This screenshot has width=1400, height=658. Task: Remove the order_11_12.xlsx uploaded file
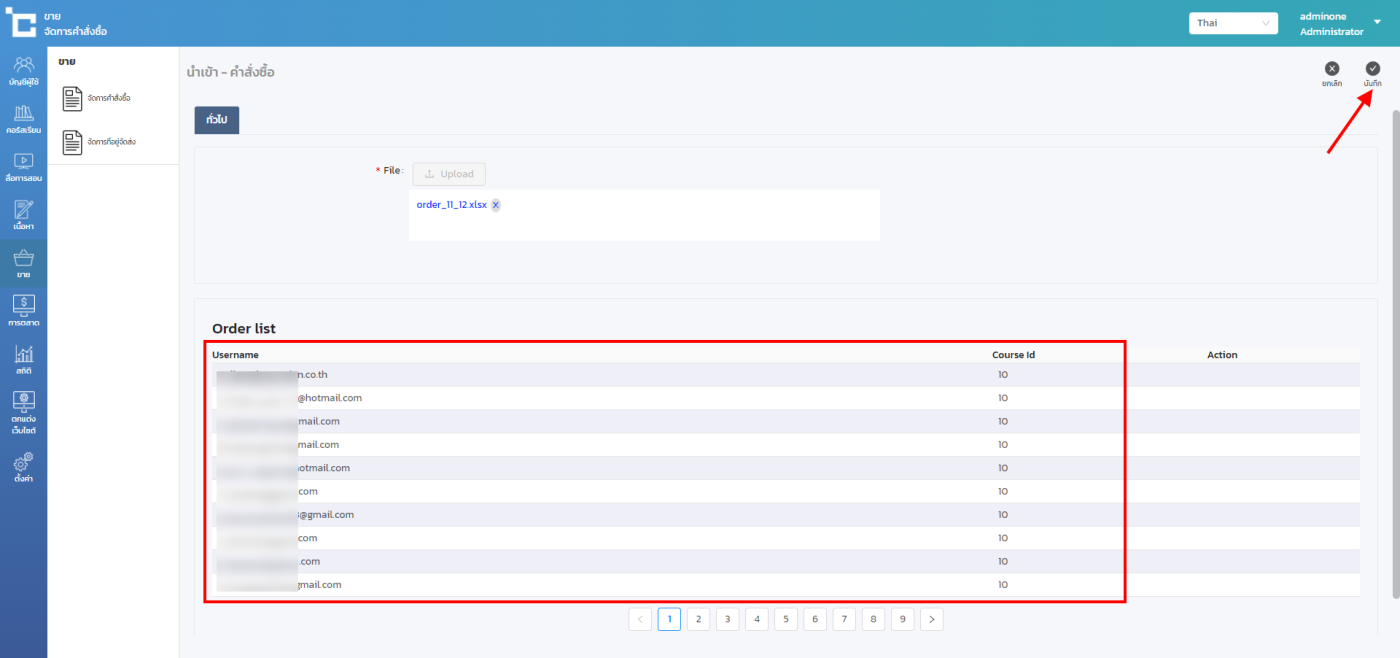[x=496, y=205]
